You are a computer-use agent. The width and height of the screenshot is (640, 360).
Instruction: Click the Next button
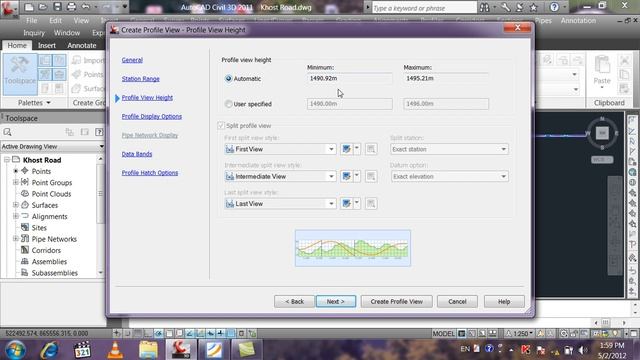click(336, 301)
